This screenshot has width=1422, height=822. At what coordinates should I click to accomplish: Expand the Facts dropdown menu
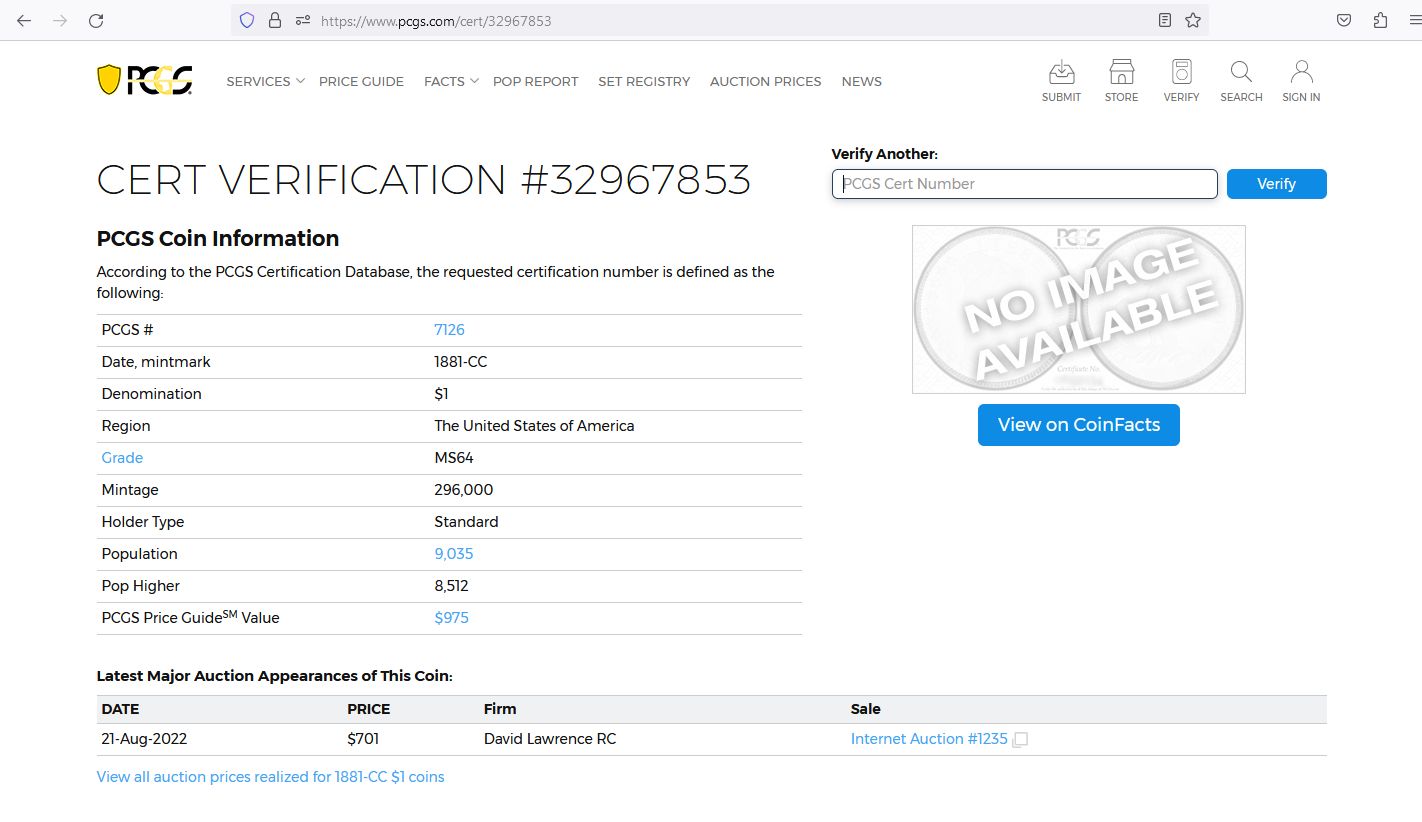click(451, 81)
